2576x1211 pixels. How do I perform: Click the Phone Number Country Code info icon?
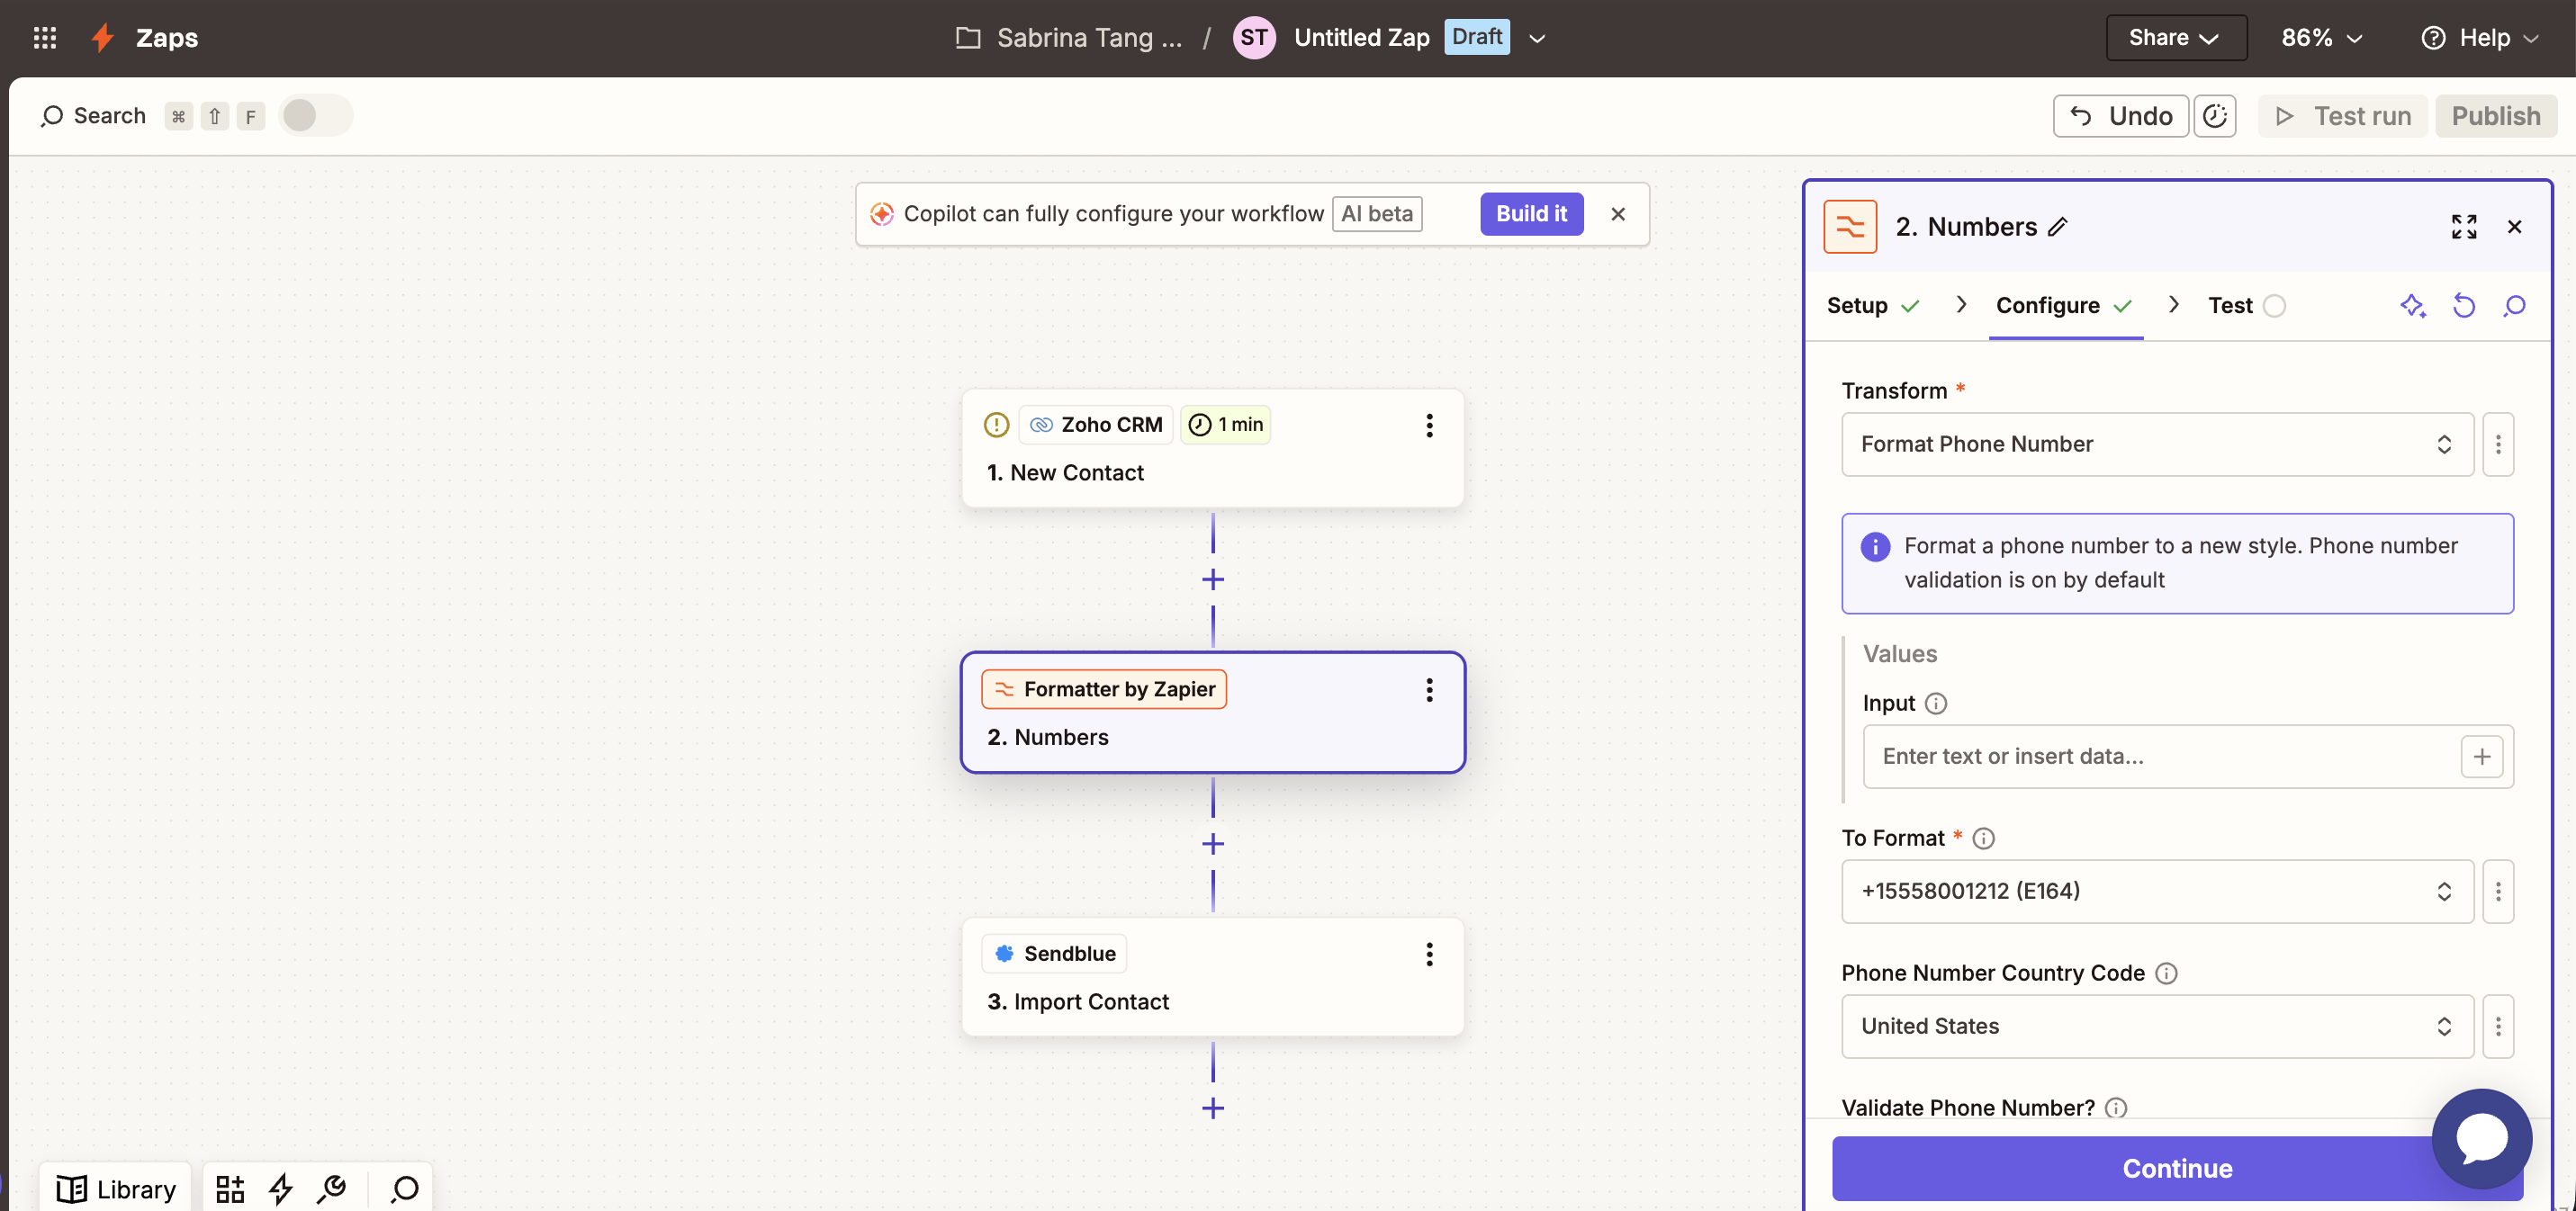(x=2166, y=973)
